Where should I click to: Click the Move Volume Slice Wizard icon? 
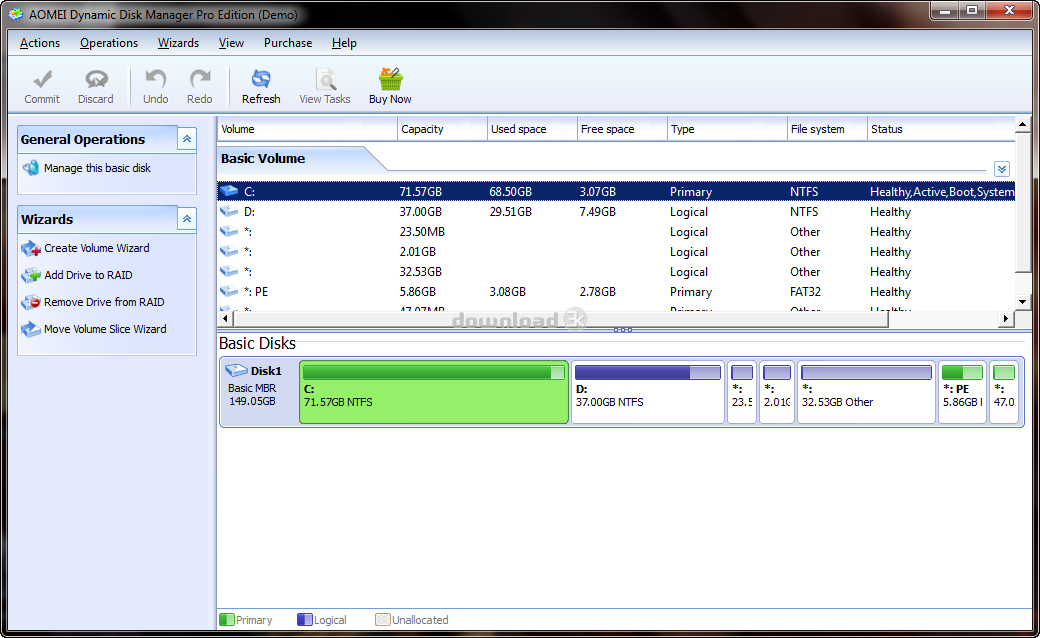31,329
